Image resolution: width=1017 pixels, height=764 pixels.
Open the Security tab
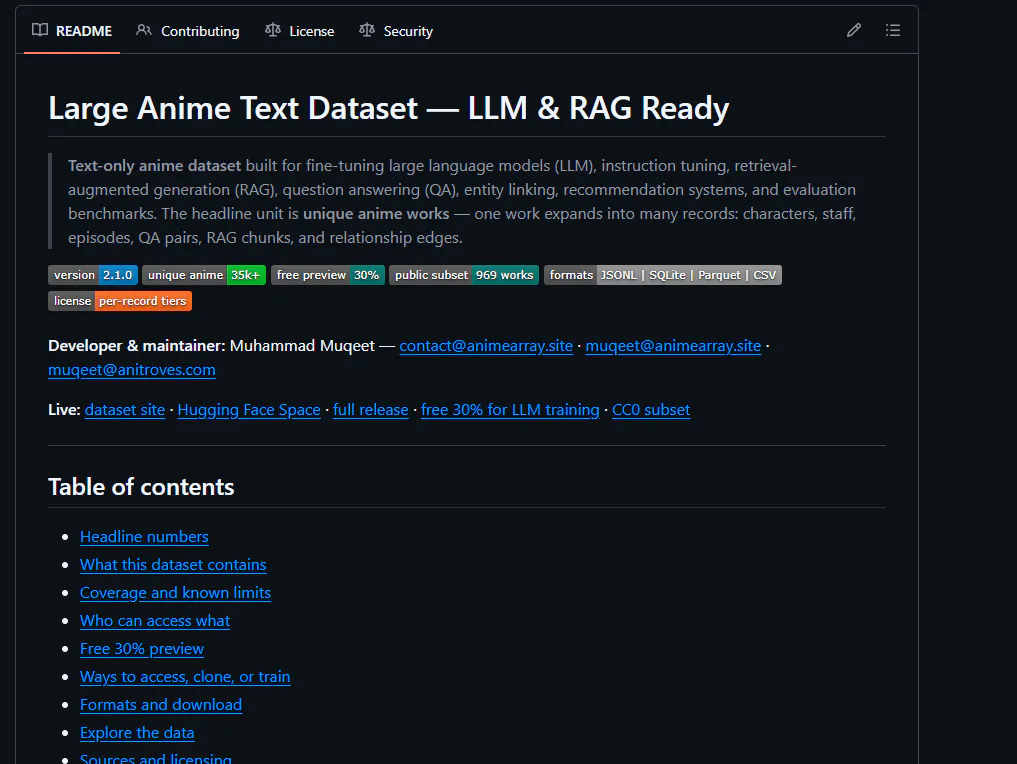pos(396,31)
